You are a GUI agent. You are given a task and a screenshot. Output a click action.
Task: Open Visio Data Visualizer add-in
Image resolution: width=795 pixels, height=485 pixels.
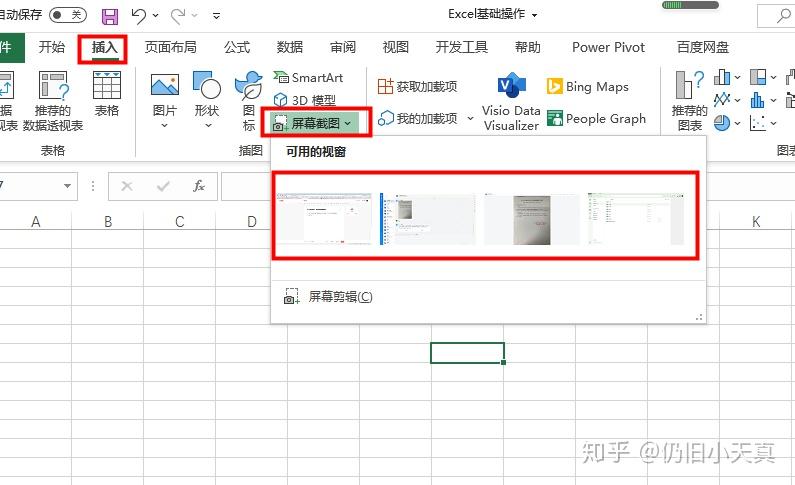click(511, 102)
